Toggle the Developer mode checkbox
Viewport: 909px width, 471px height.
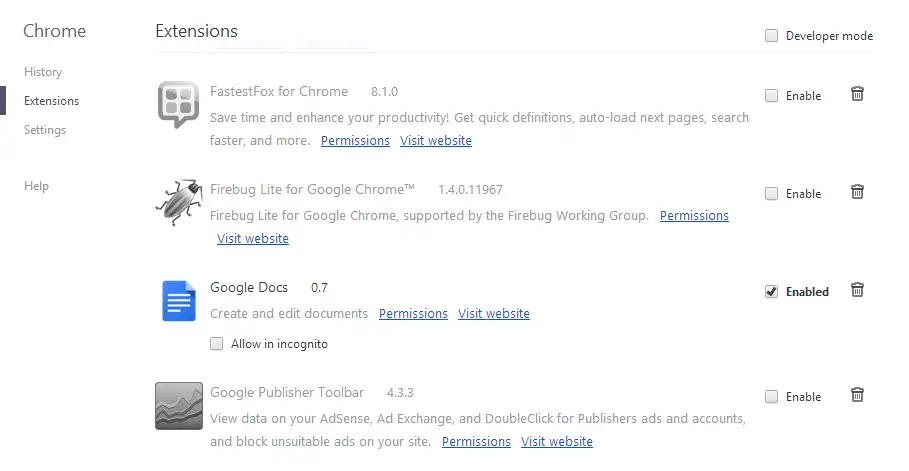point(771,35)
